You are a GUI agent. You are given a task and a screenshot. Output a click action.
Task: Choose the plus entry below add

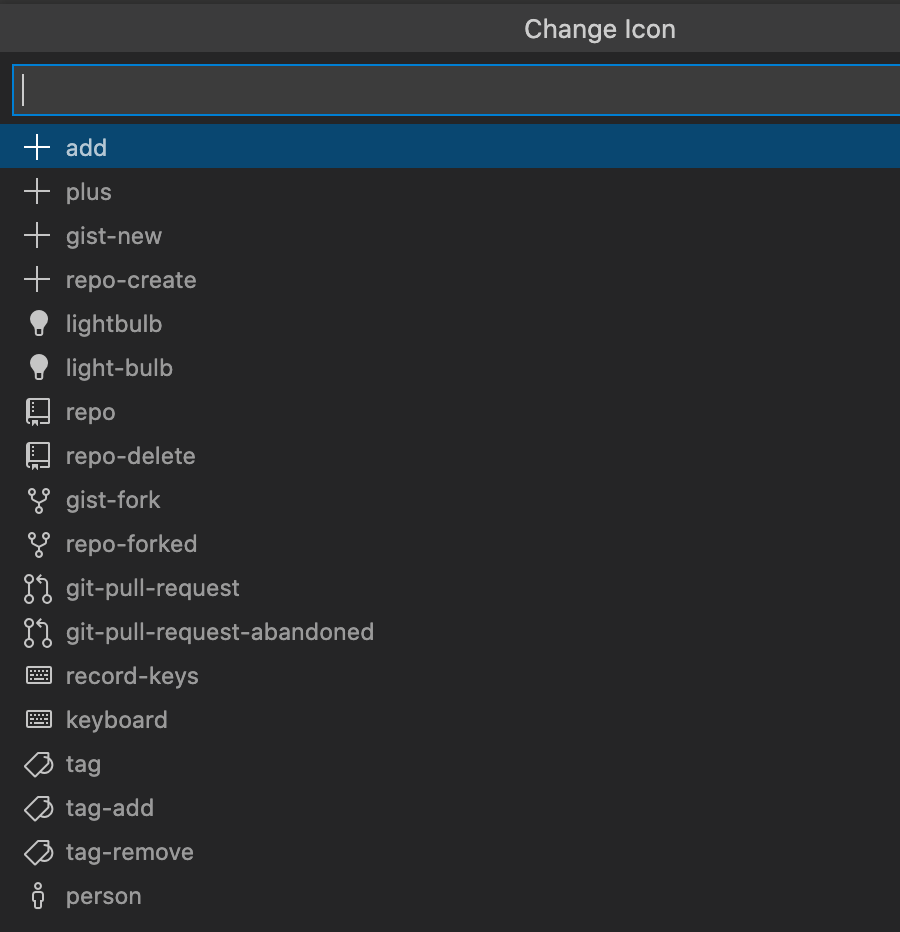click(x=88, y=191)
